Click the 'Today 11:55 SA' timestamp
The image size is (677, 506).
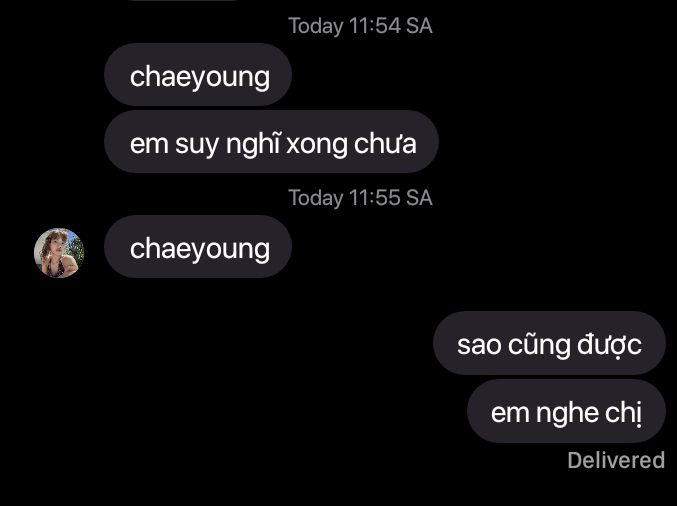pos(360,198)
